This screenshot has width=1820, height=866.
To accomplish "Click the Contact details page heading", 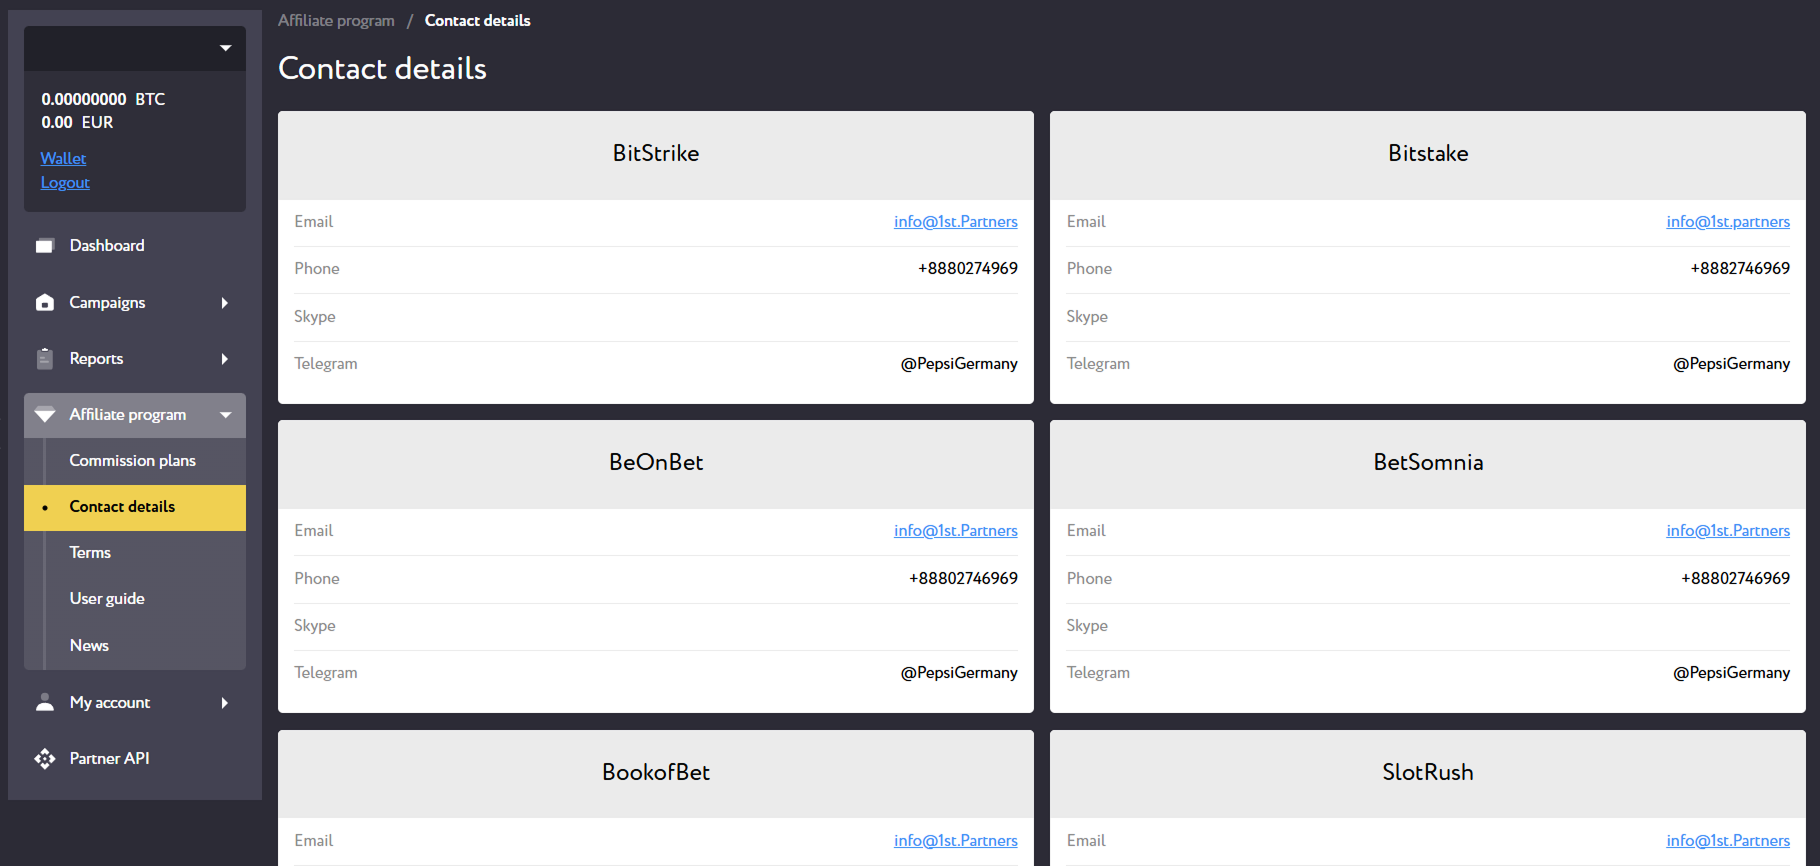I will coord(382,69).
